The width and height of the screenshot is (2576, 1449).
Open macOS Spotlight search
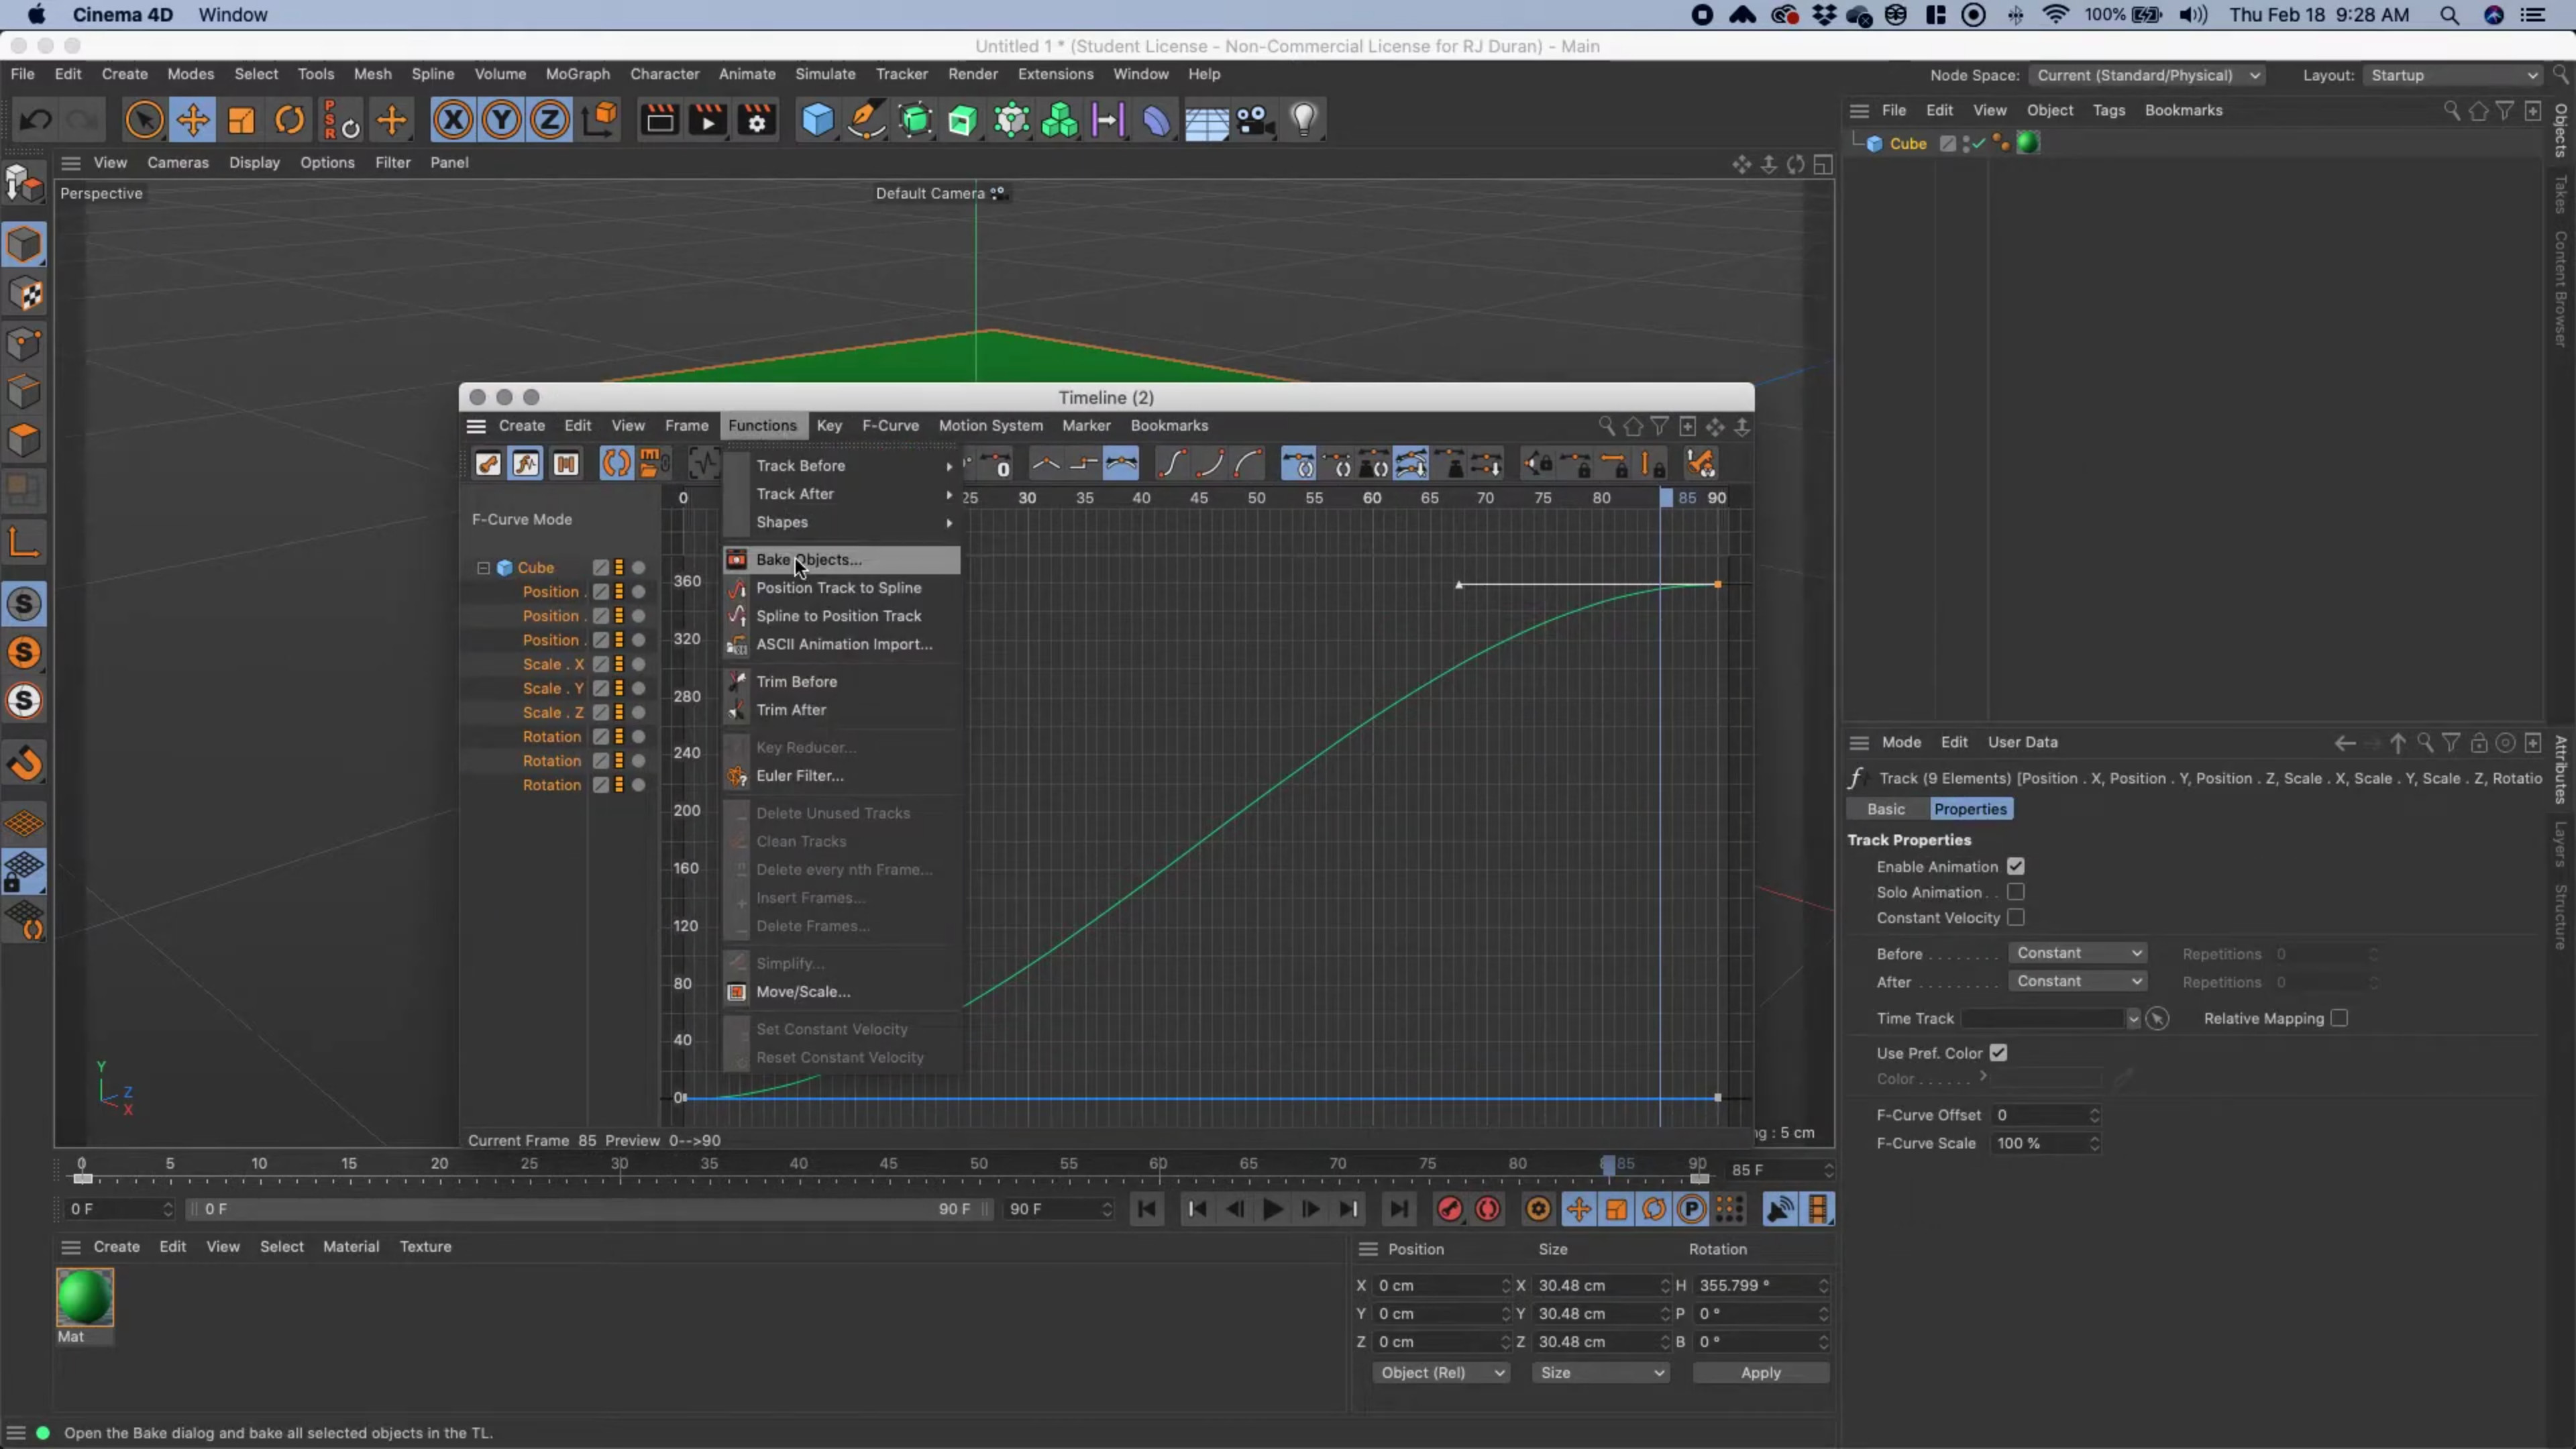(2449, 15)
